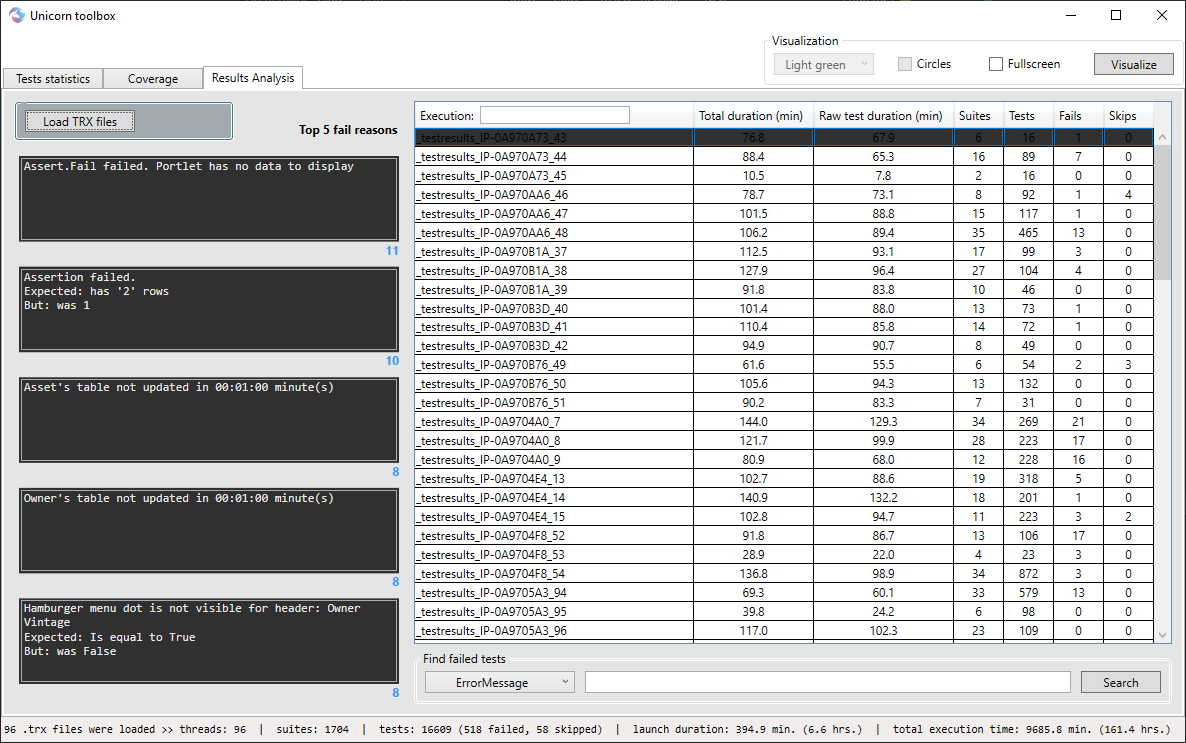Select row _testresults_IP-0A970AA6_46
The width and height of the screenshot is (1186, 743).
point(784,194)
